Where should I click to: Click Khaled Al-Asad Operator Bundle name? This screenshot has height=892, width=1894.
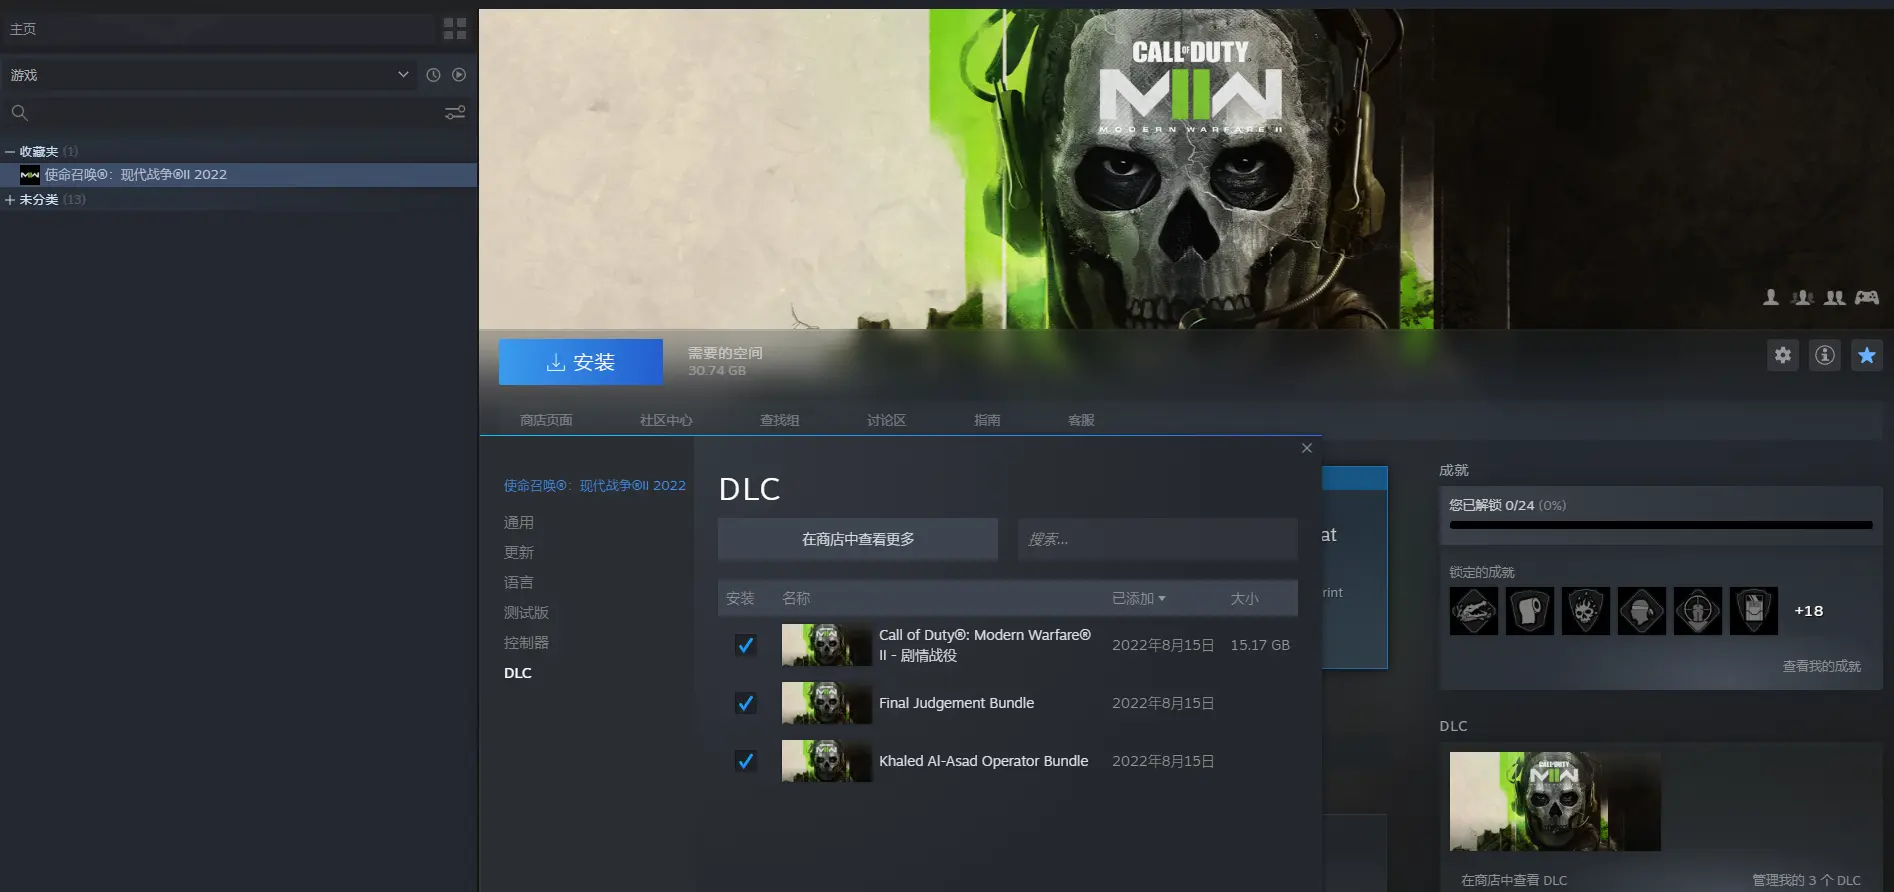[983, 761]
